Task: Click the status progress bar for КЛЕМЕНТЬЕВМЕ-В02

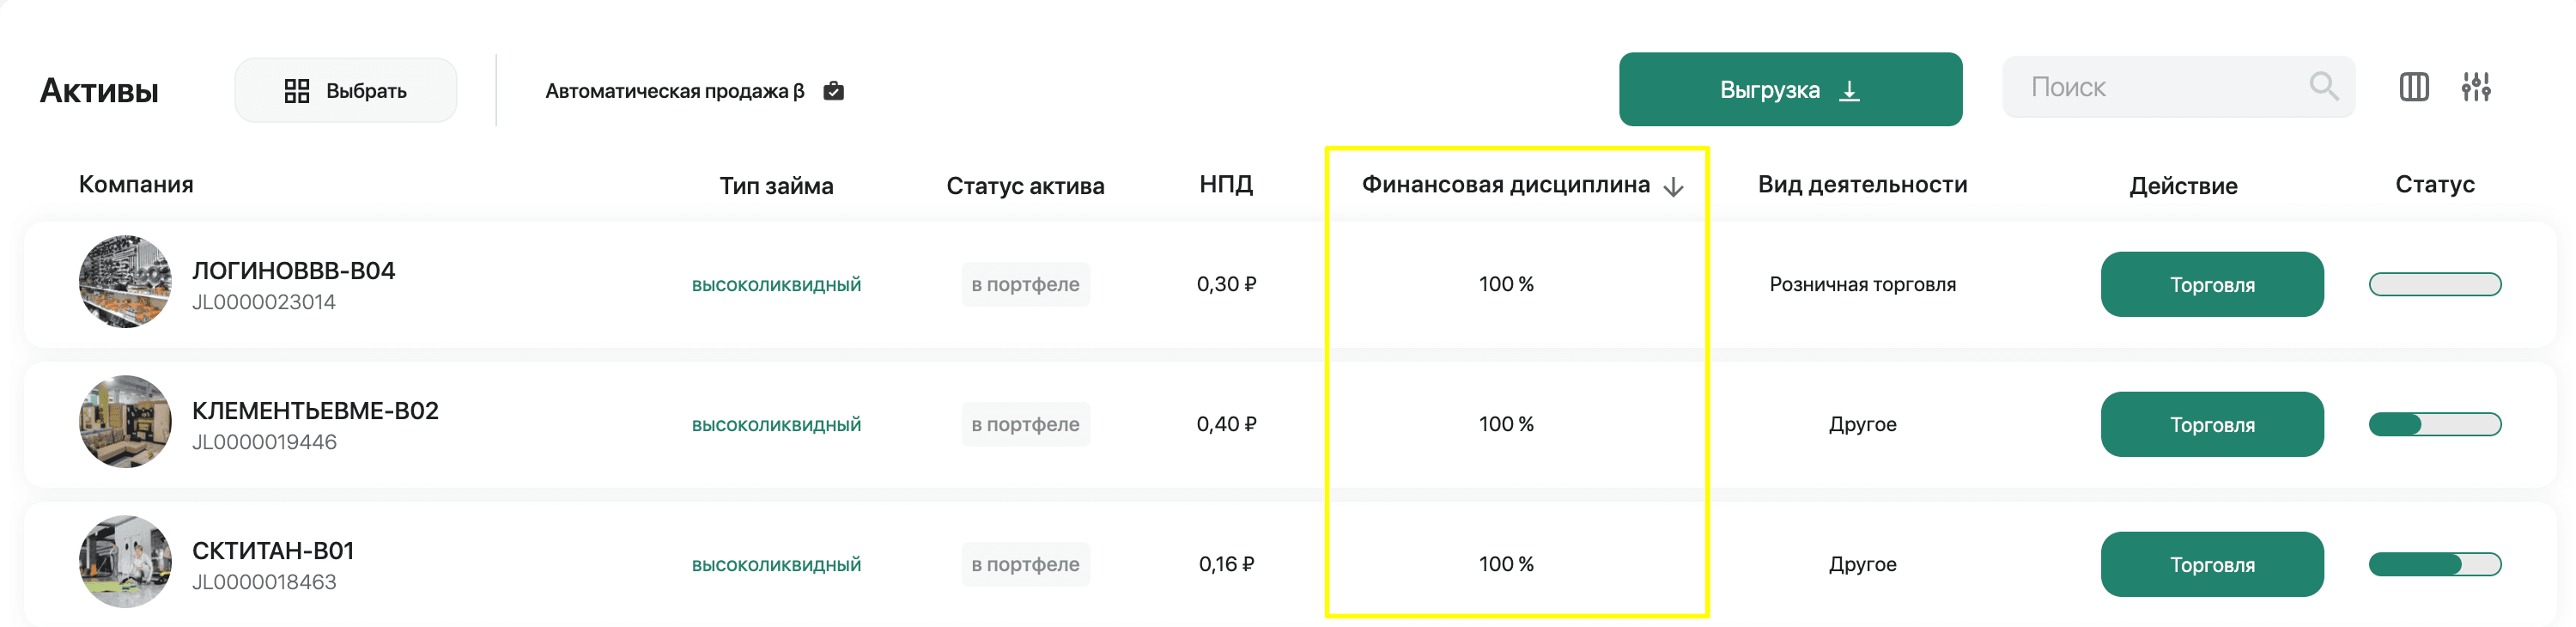Action: (x=2434, y=425)
